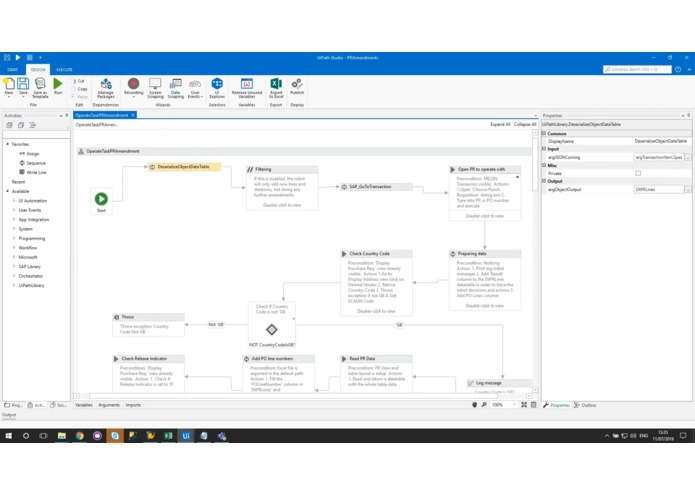Viewport: 695px width, 494px height.
Task: Click the quick-access save icon in title bar
Action: [x=7, y=57]
